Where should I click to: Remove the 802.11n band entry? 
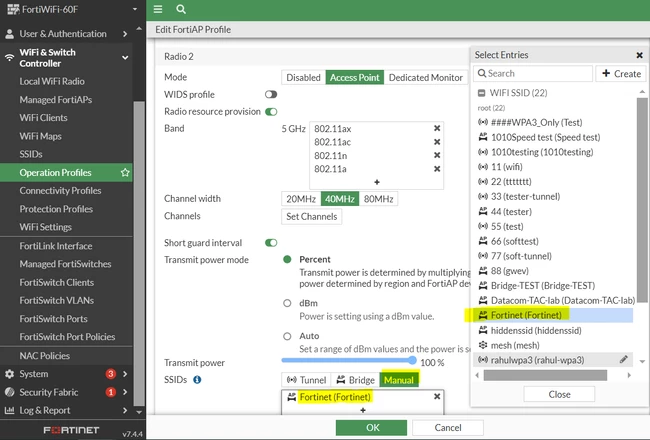[437, 155]
